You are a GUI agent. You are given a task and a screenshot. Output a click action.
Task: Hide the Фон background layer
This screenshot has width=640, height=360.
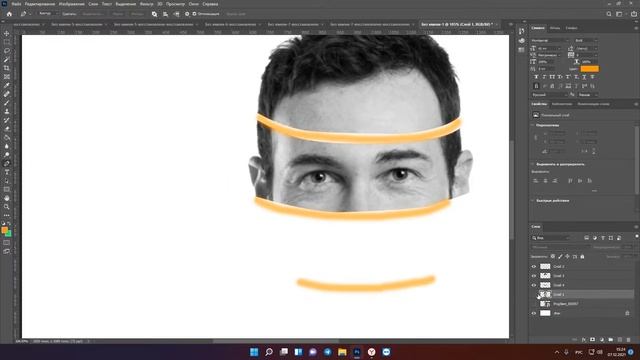(533, 313)
